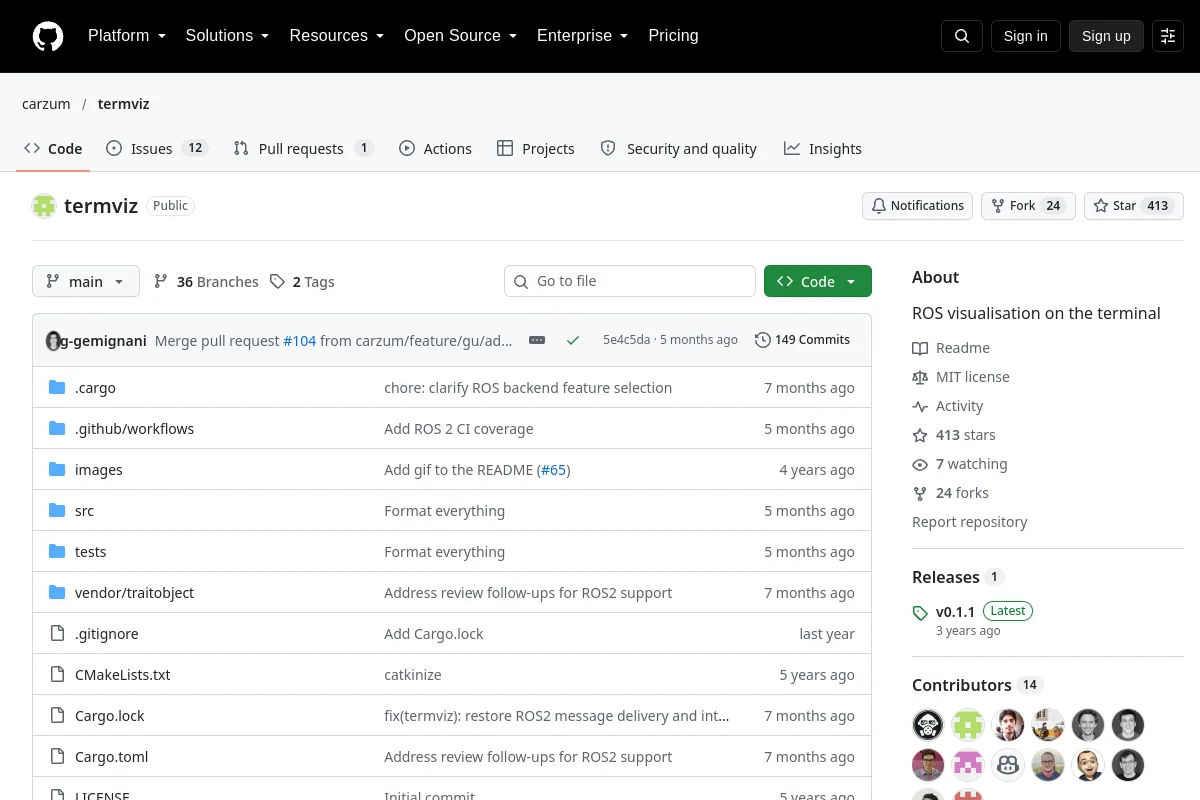This screenshot has width=1200, height=800.
Task: View 2 Tags link
Action: 302,282
